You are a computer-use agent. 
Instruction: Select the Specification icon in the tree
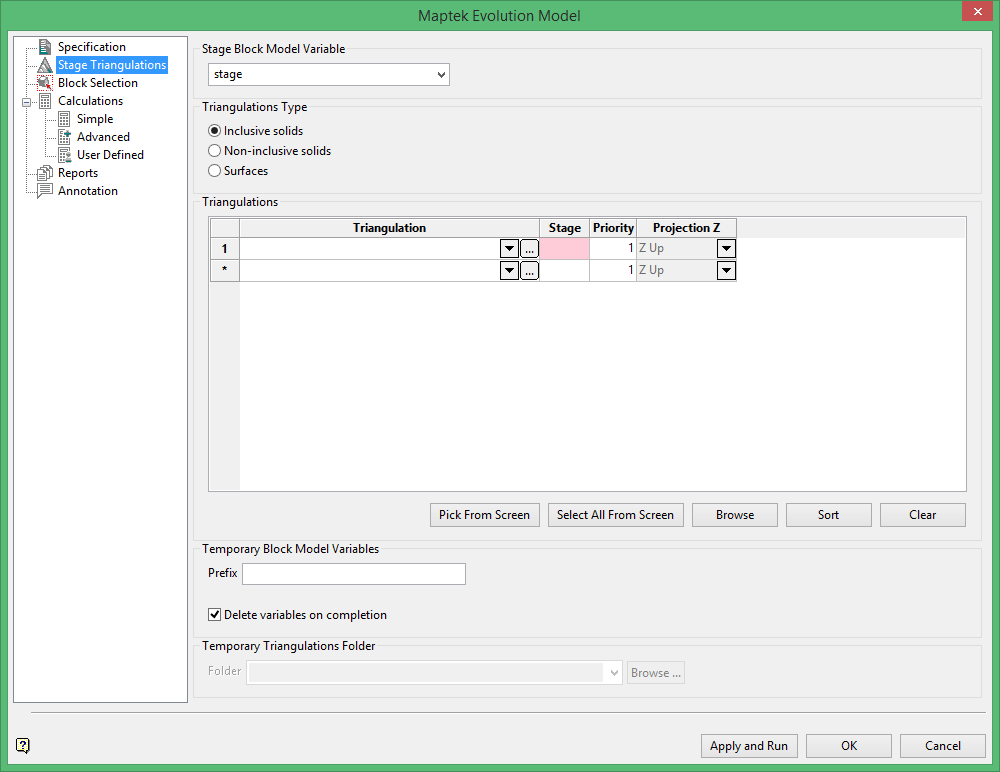(43, 46)
